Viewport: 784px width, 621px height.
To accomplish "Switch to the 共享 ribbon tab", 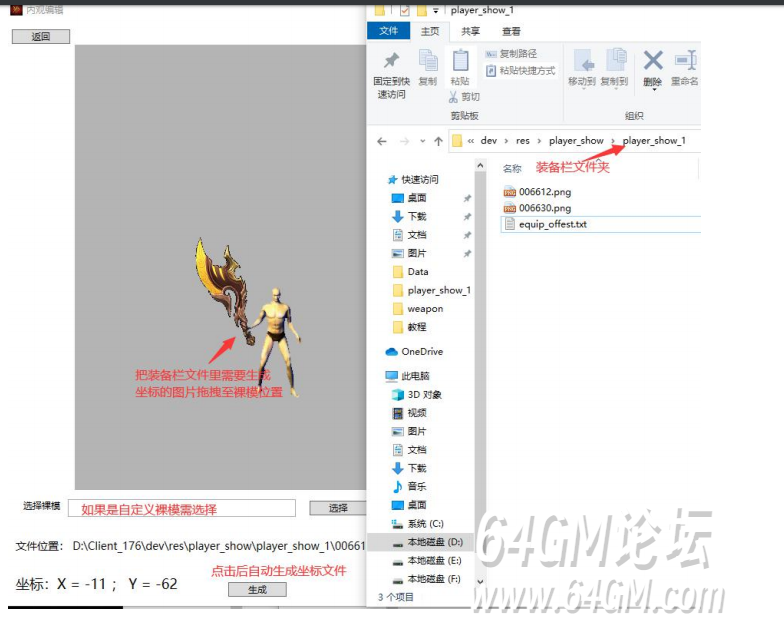I will click(x=470, y=32).
